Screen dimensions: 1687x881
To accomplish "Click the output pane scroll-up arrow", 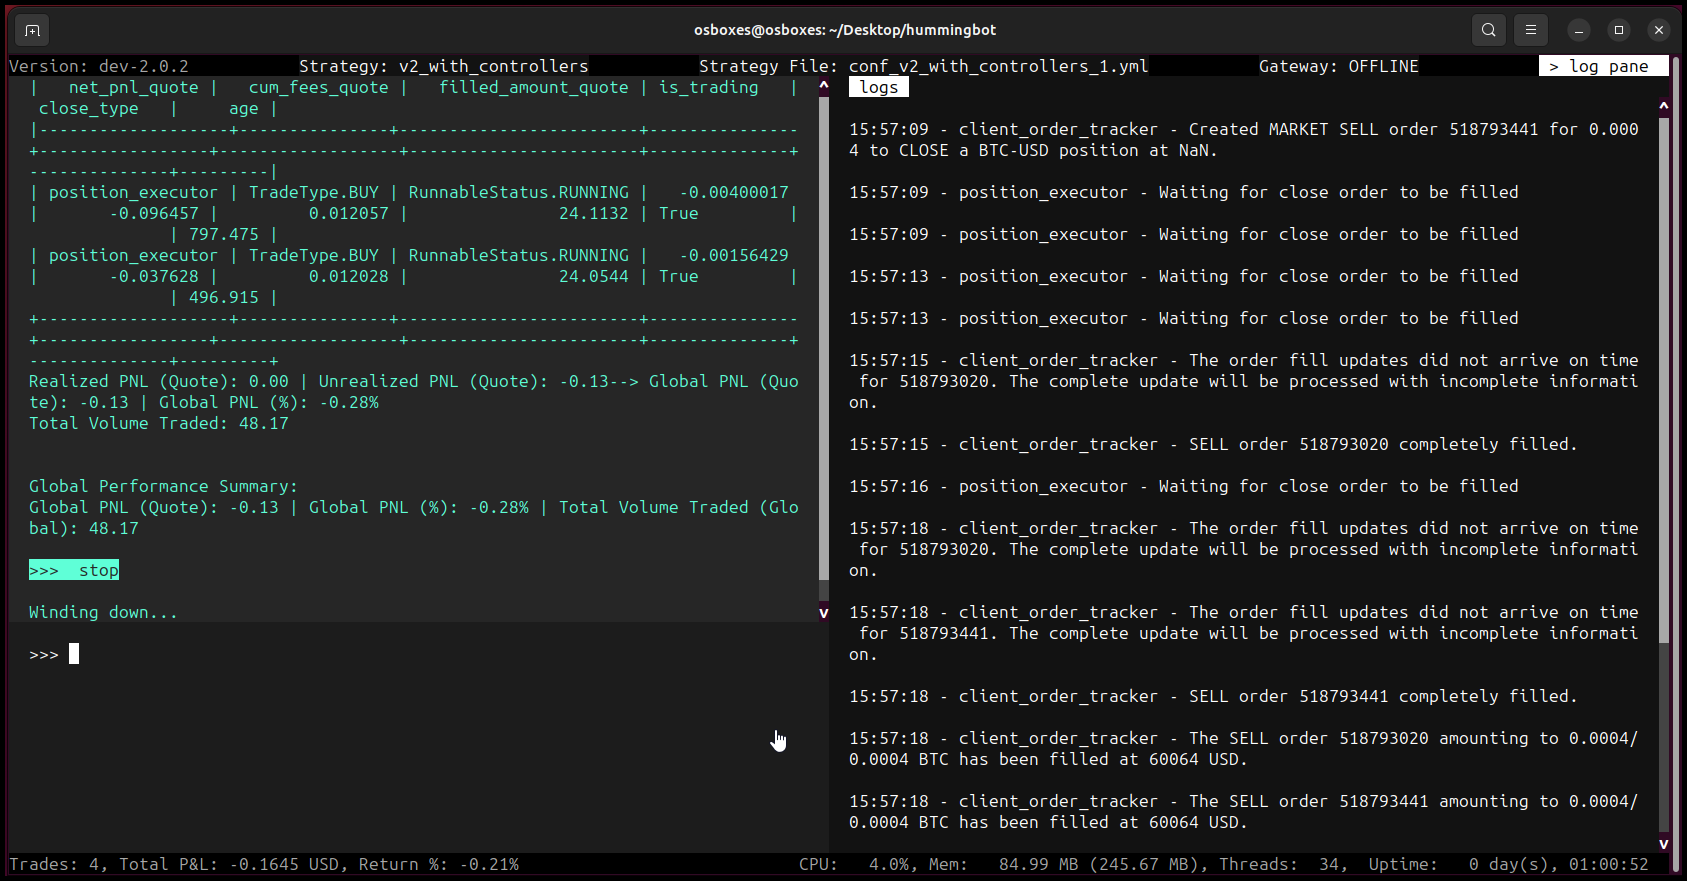I will pos(824,86).
